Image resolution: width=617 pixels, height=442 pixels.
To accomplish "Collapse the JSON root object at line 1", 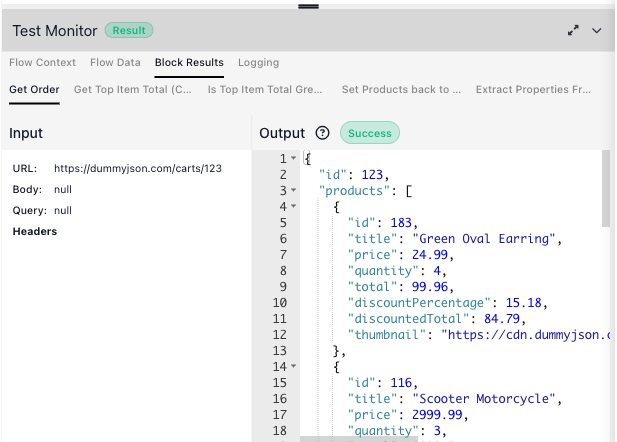I will pyautogui.click(x=294, y=158).
